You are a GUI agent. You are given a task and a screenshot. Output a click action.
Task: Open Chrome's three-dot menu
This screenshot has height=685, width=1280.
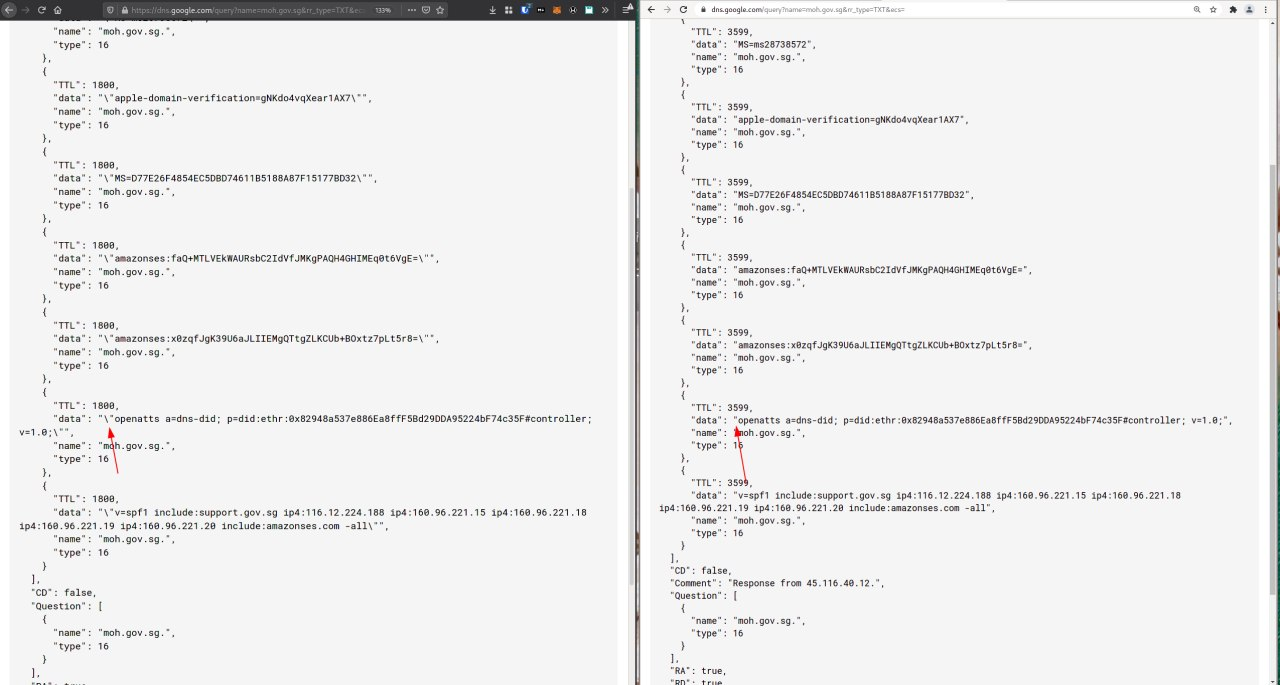tap(1266, 9)
